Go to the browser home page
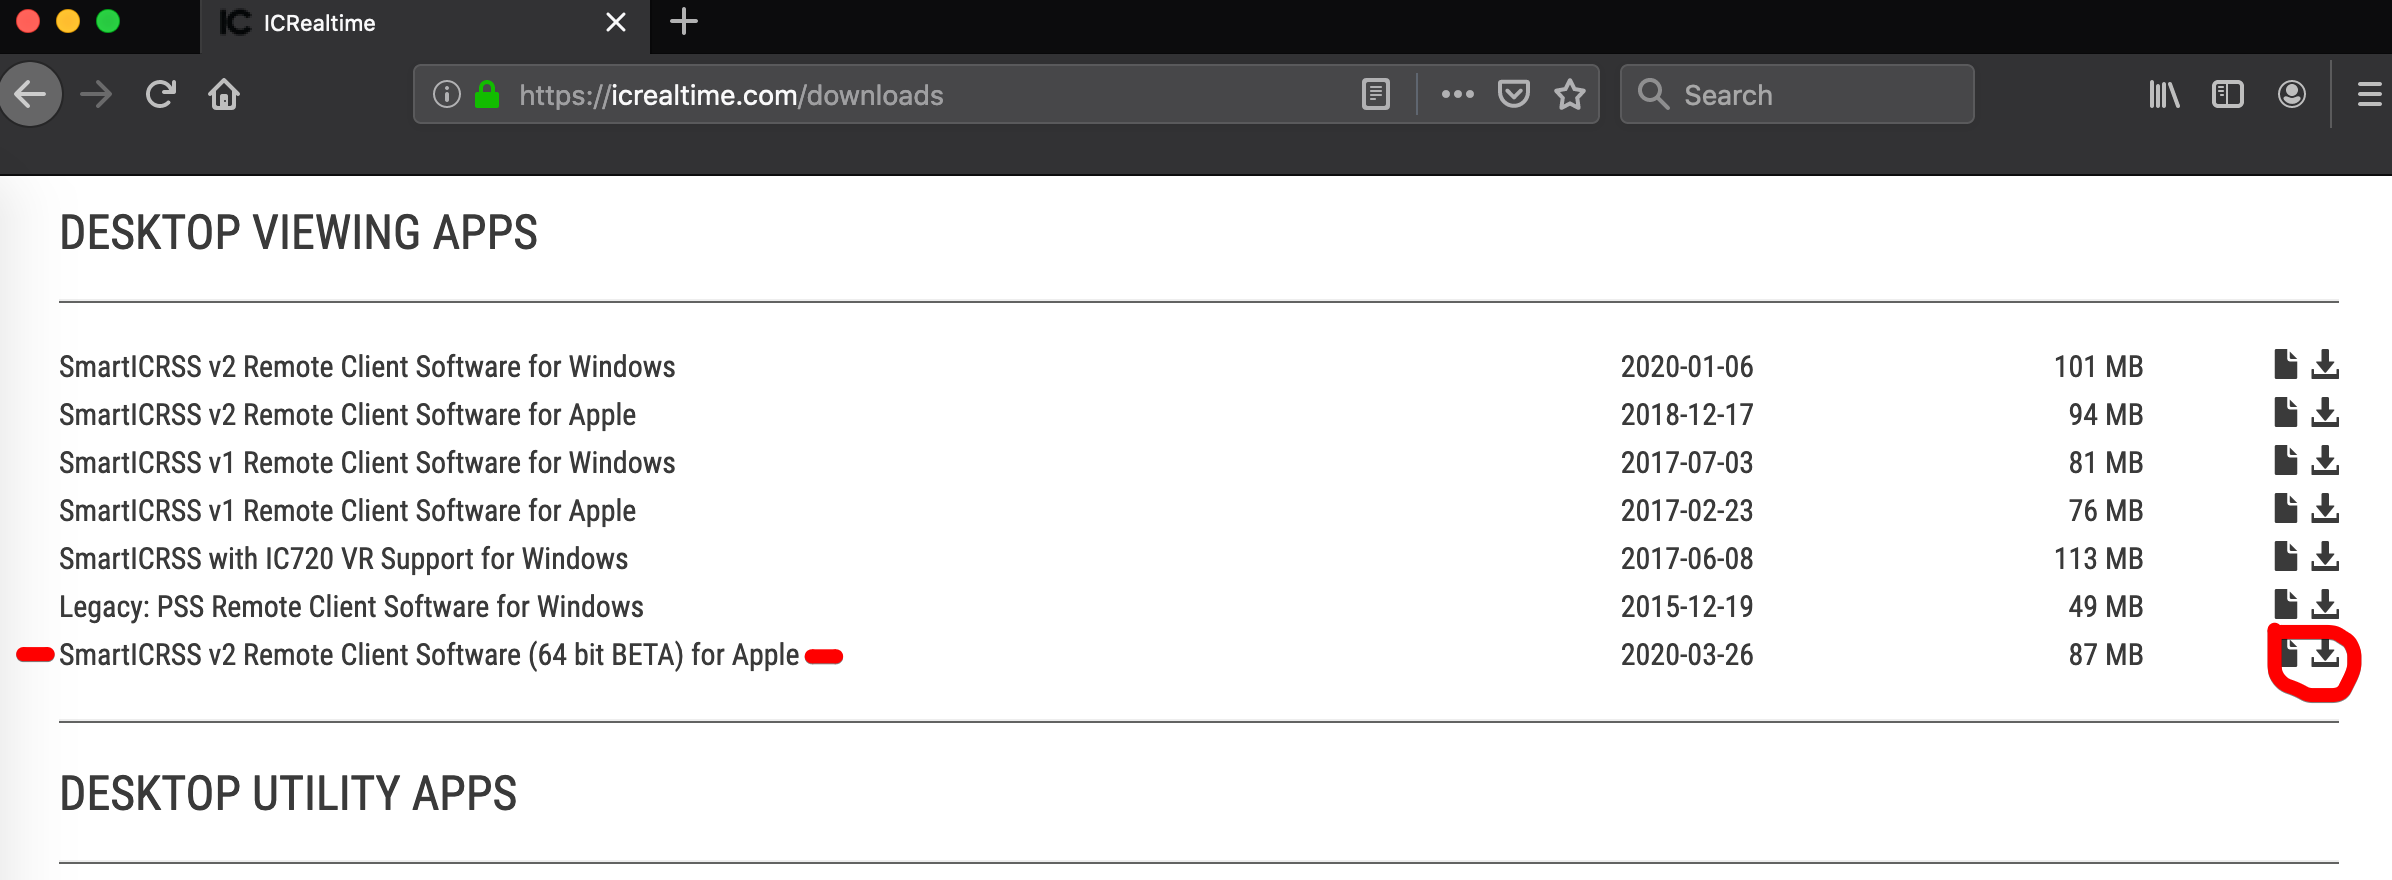The image size is (2392, 880). pyautogui.click(x=224, y=94)
